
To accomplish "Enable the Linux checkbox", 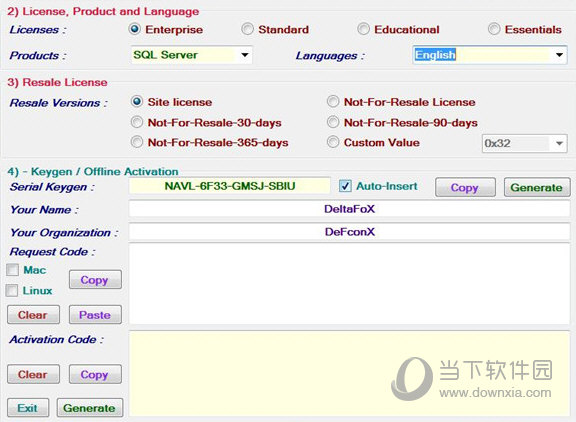I will (12, 291).
